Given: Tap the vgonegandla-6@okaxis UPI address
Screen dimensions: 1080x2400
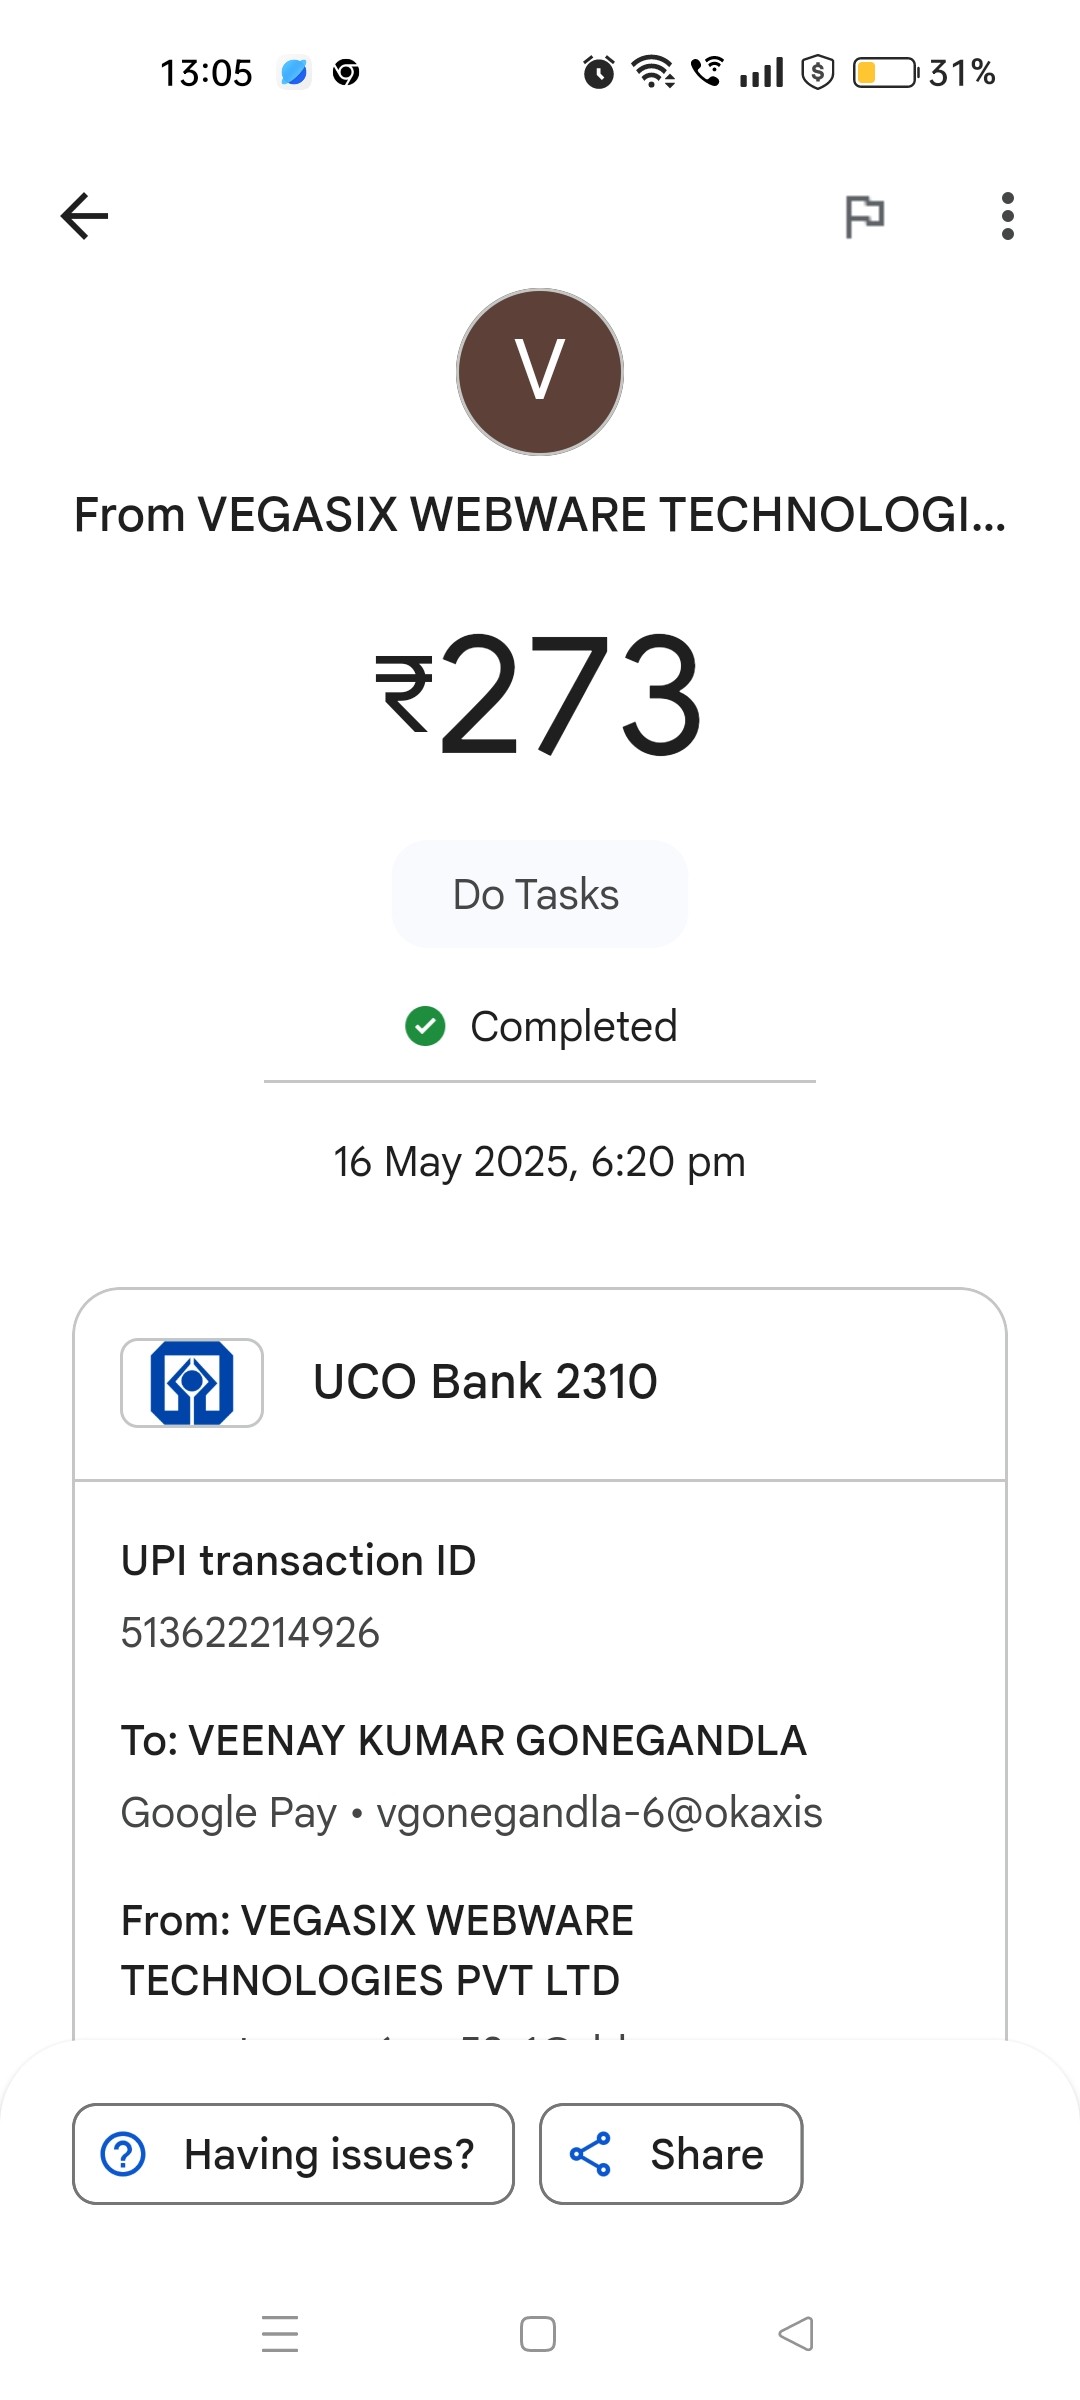Looking at the screenshot, I should coord(599,1813).
